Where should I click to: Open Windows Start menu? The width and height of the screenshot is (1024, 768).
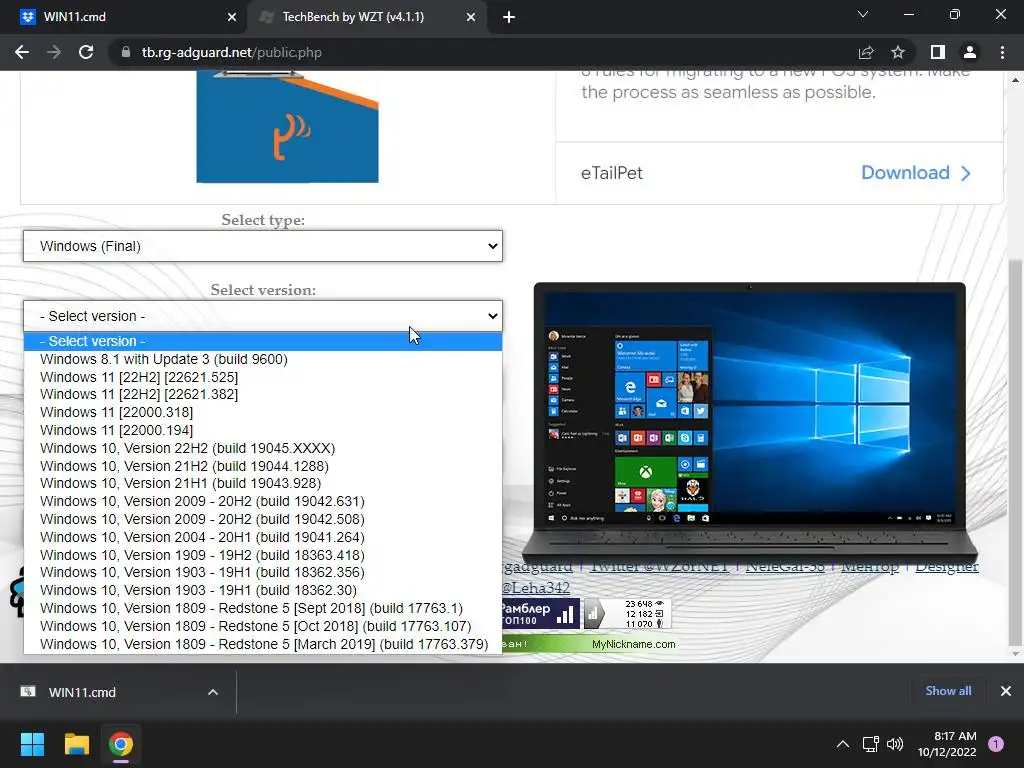[x=32, y=744]
